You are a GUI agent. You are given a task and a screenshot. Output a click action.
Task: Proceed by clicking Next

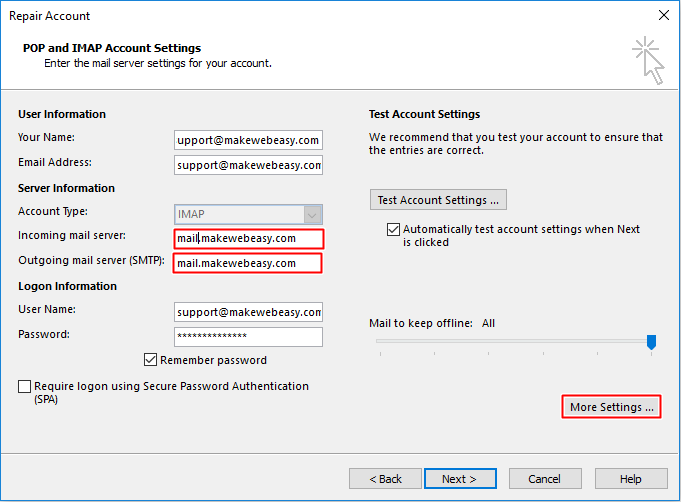point(460,479)
